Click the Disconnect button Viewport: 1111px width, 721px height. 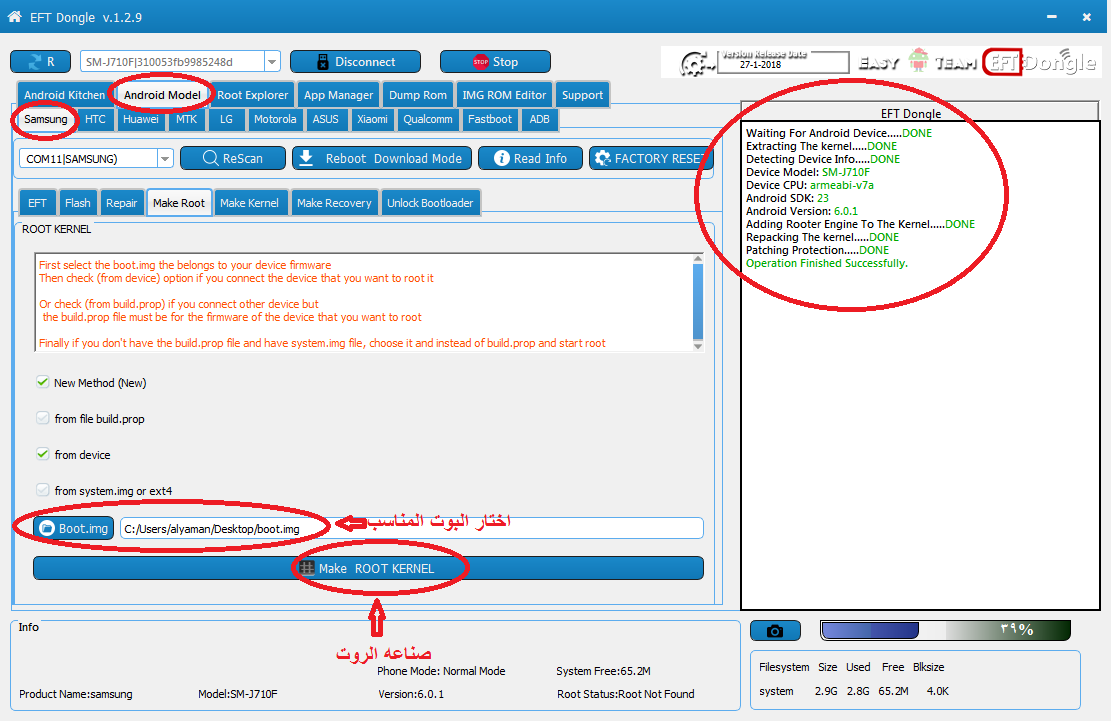355,62
